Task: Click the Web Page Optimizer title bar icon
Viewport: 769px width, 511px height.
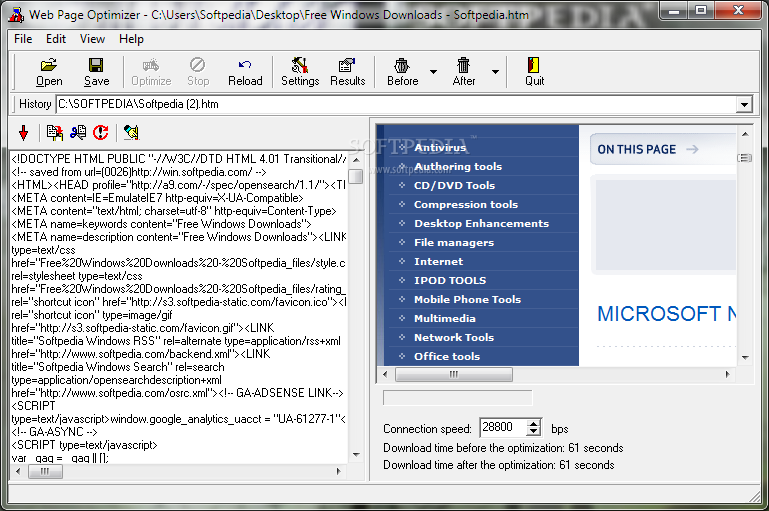Action: (16, 15)
